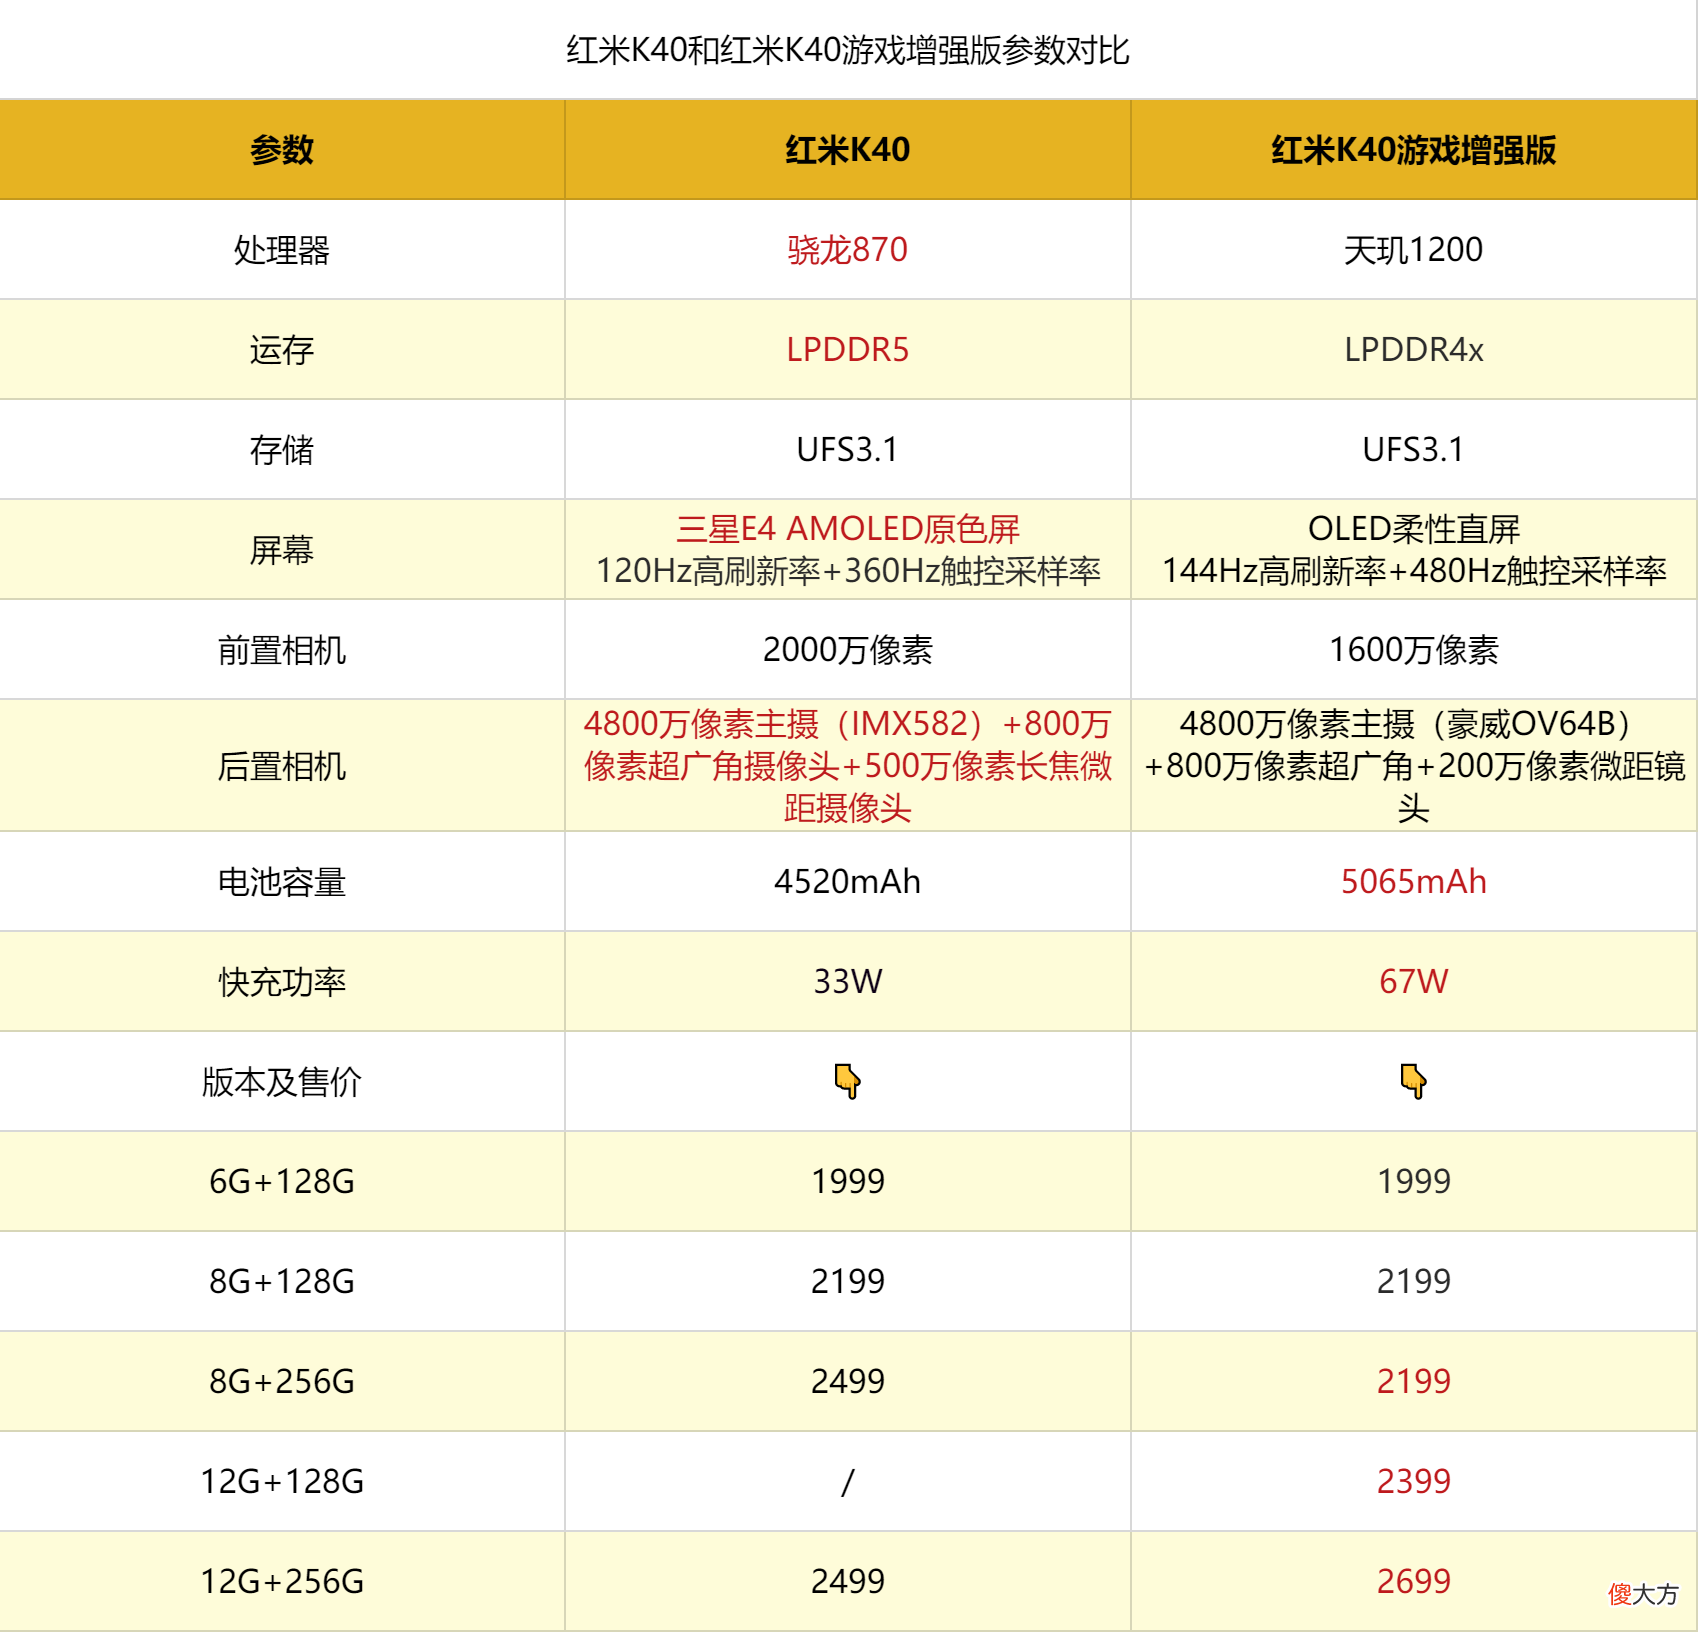
Task: Click the pointing-hand emoji in the 红米K40 column
Action: tap(847, 1081)
